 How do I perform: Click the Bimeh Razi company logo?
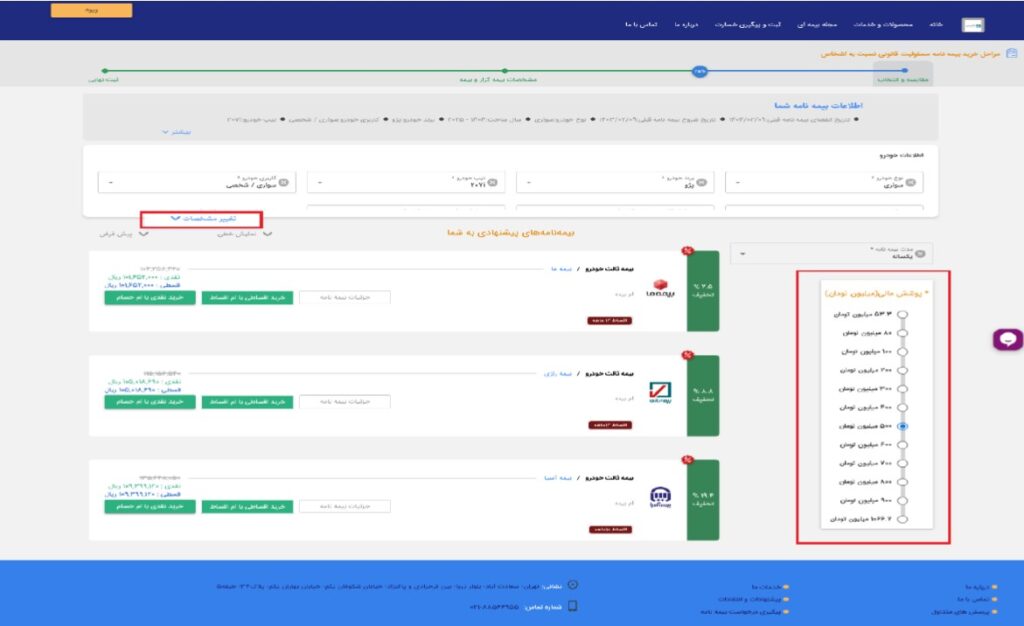click(661, 393)
